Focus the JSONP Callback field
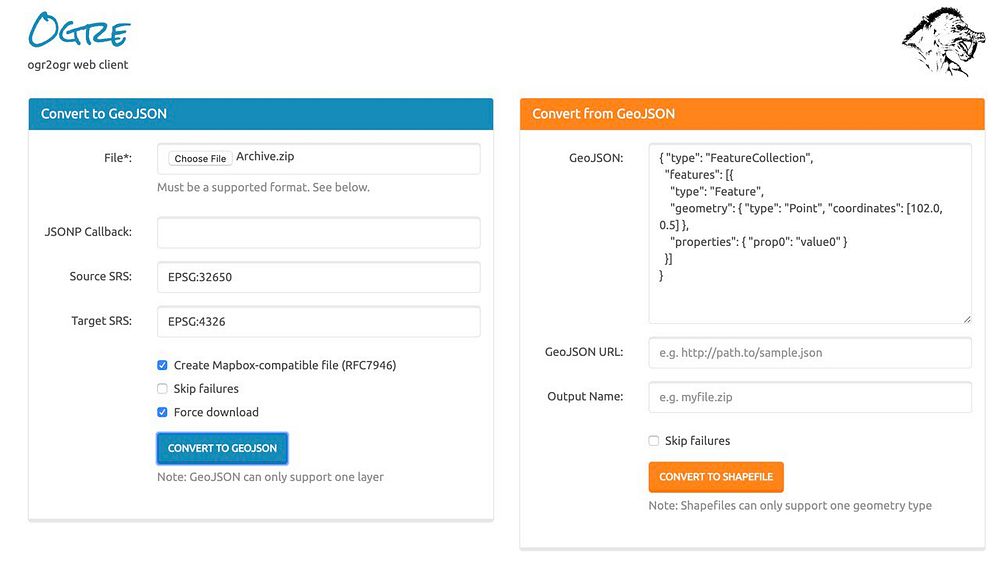This screenshot has width=1000, height=580. click(x=318, y=232)
